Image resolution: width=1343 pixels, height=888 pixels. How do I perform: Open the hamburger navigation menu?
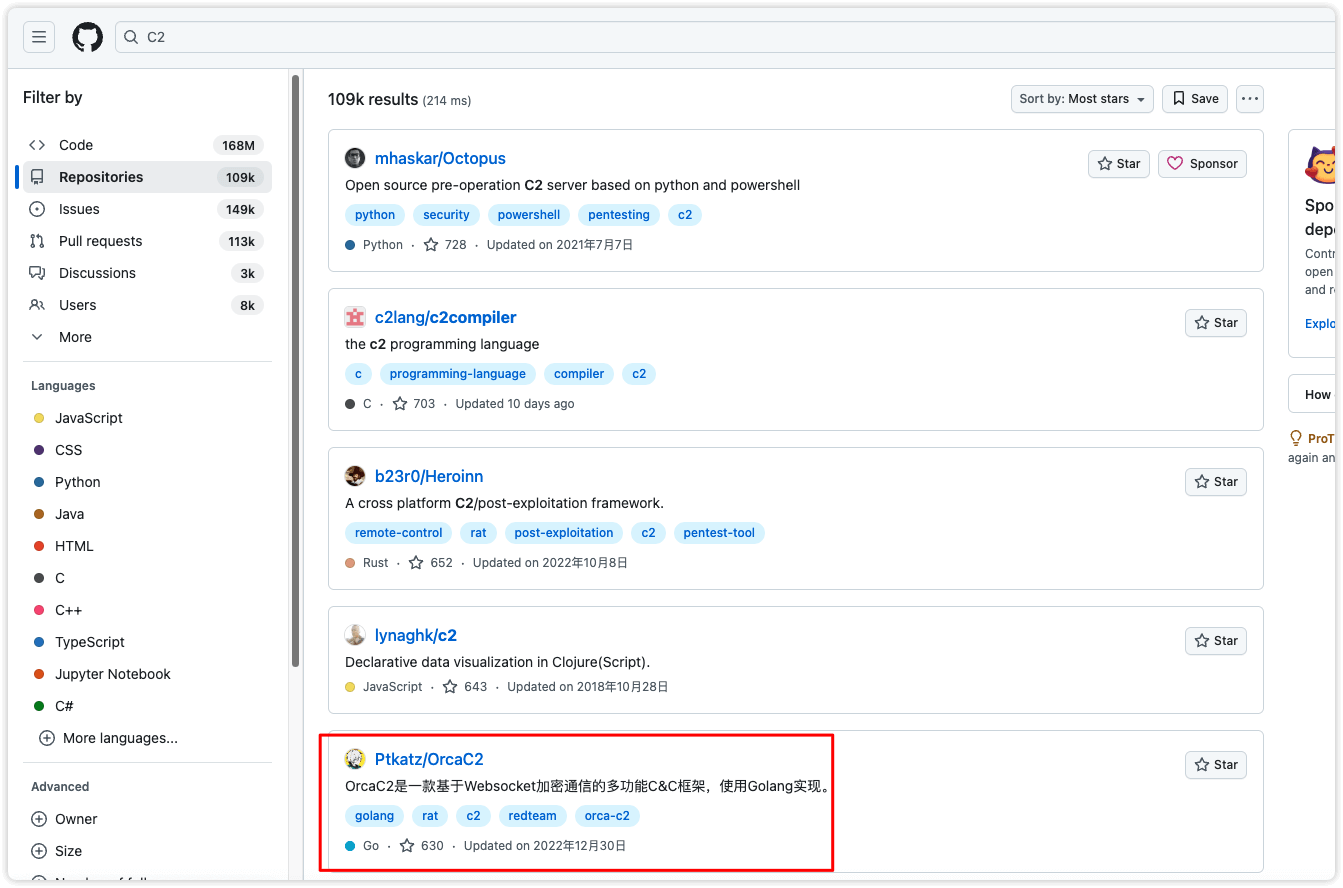39,37
